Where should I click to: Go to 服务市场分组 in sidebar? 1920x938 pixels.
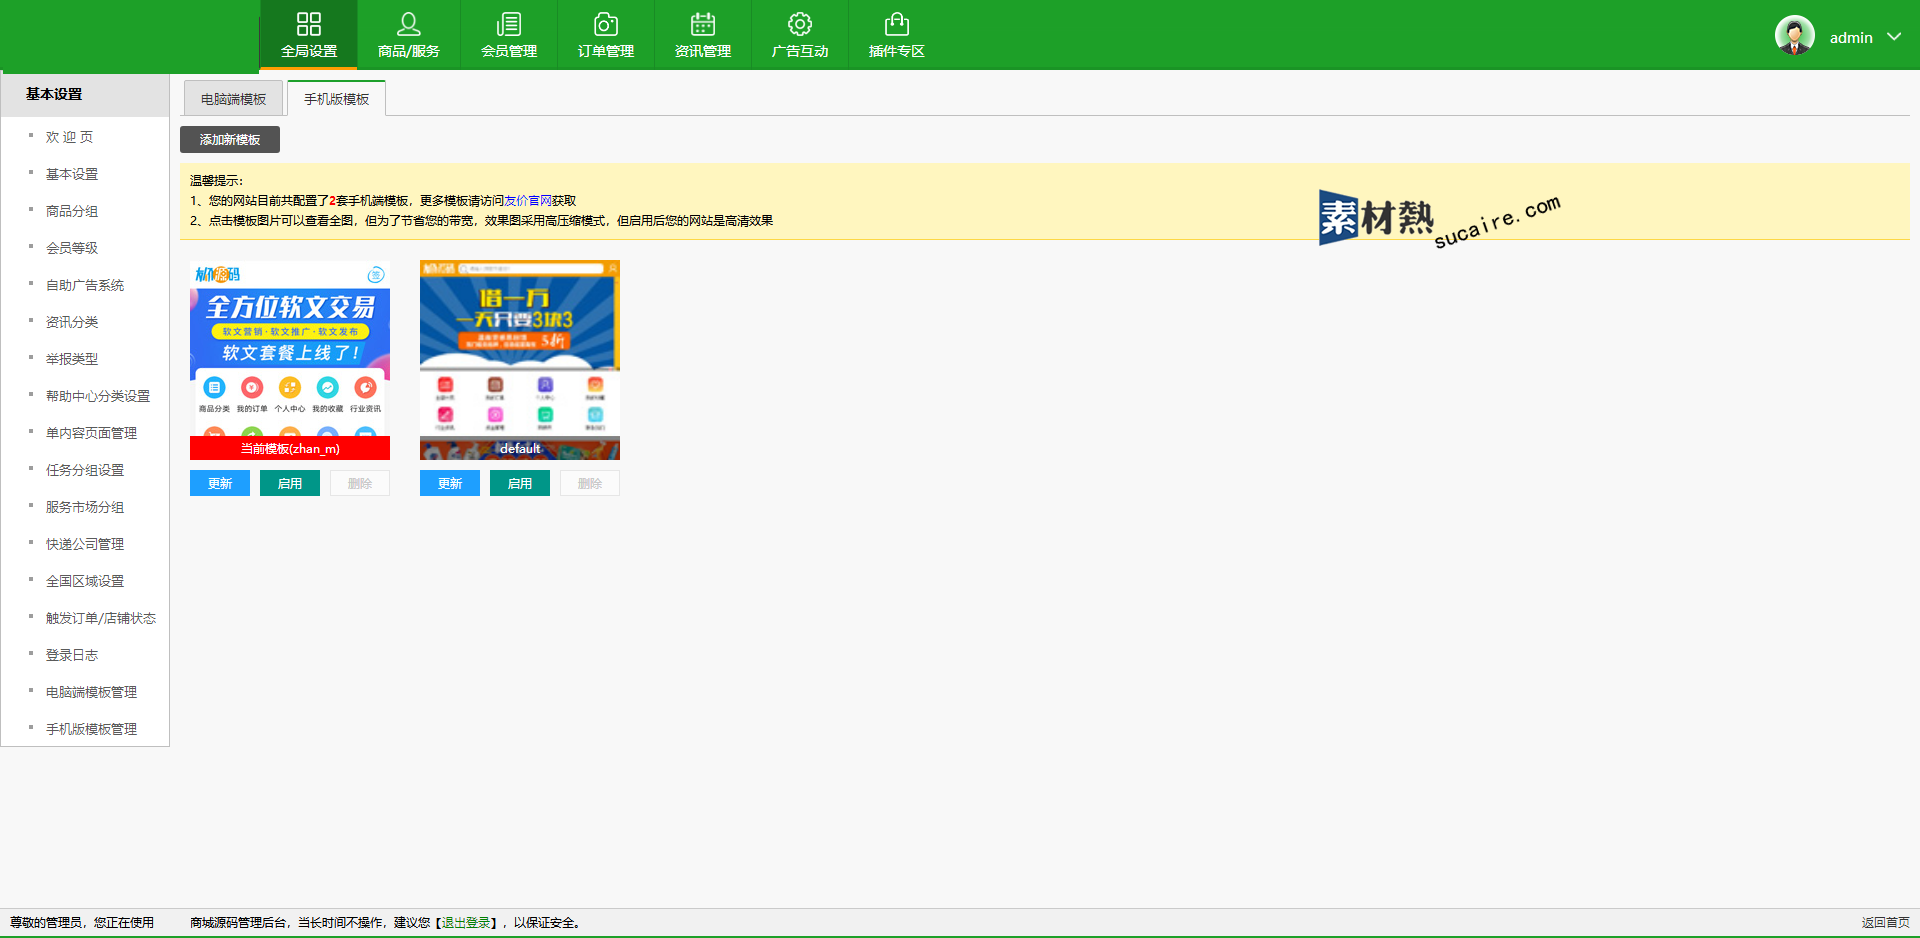[x=85, y=507]
